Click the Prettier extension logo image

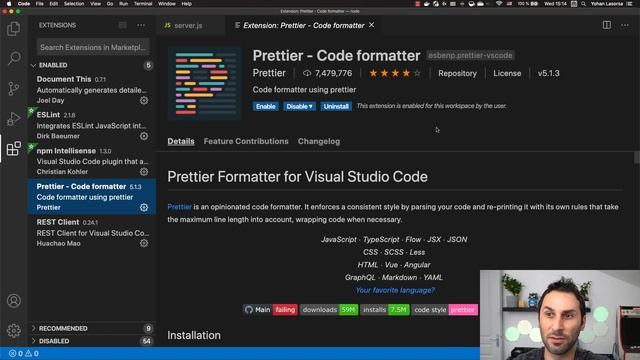(x=204, y=84)
